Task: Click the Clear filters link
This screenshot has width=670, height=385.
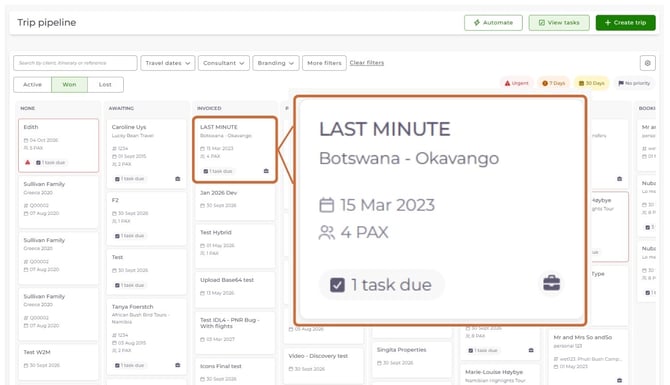Action: (367, 63)
